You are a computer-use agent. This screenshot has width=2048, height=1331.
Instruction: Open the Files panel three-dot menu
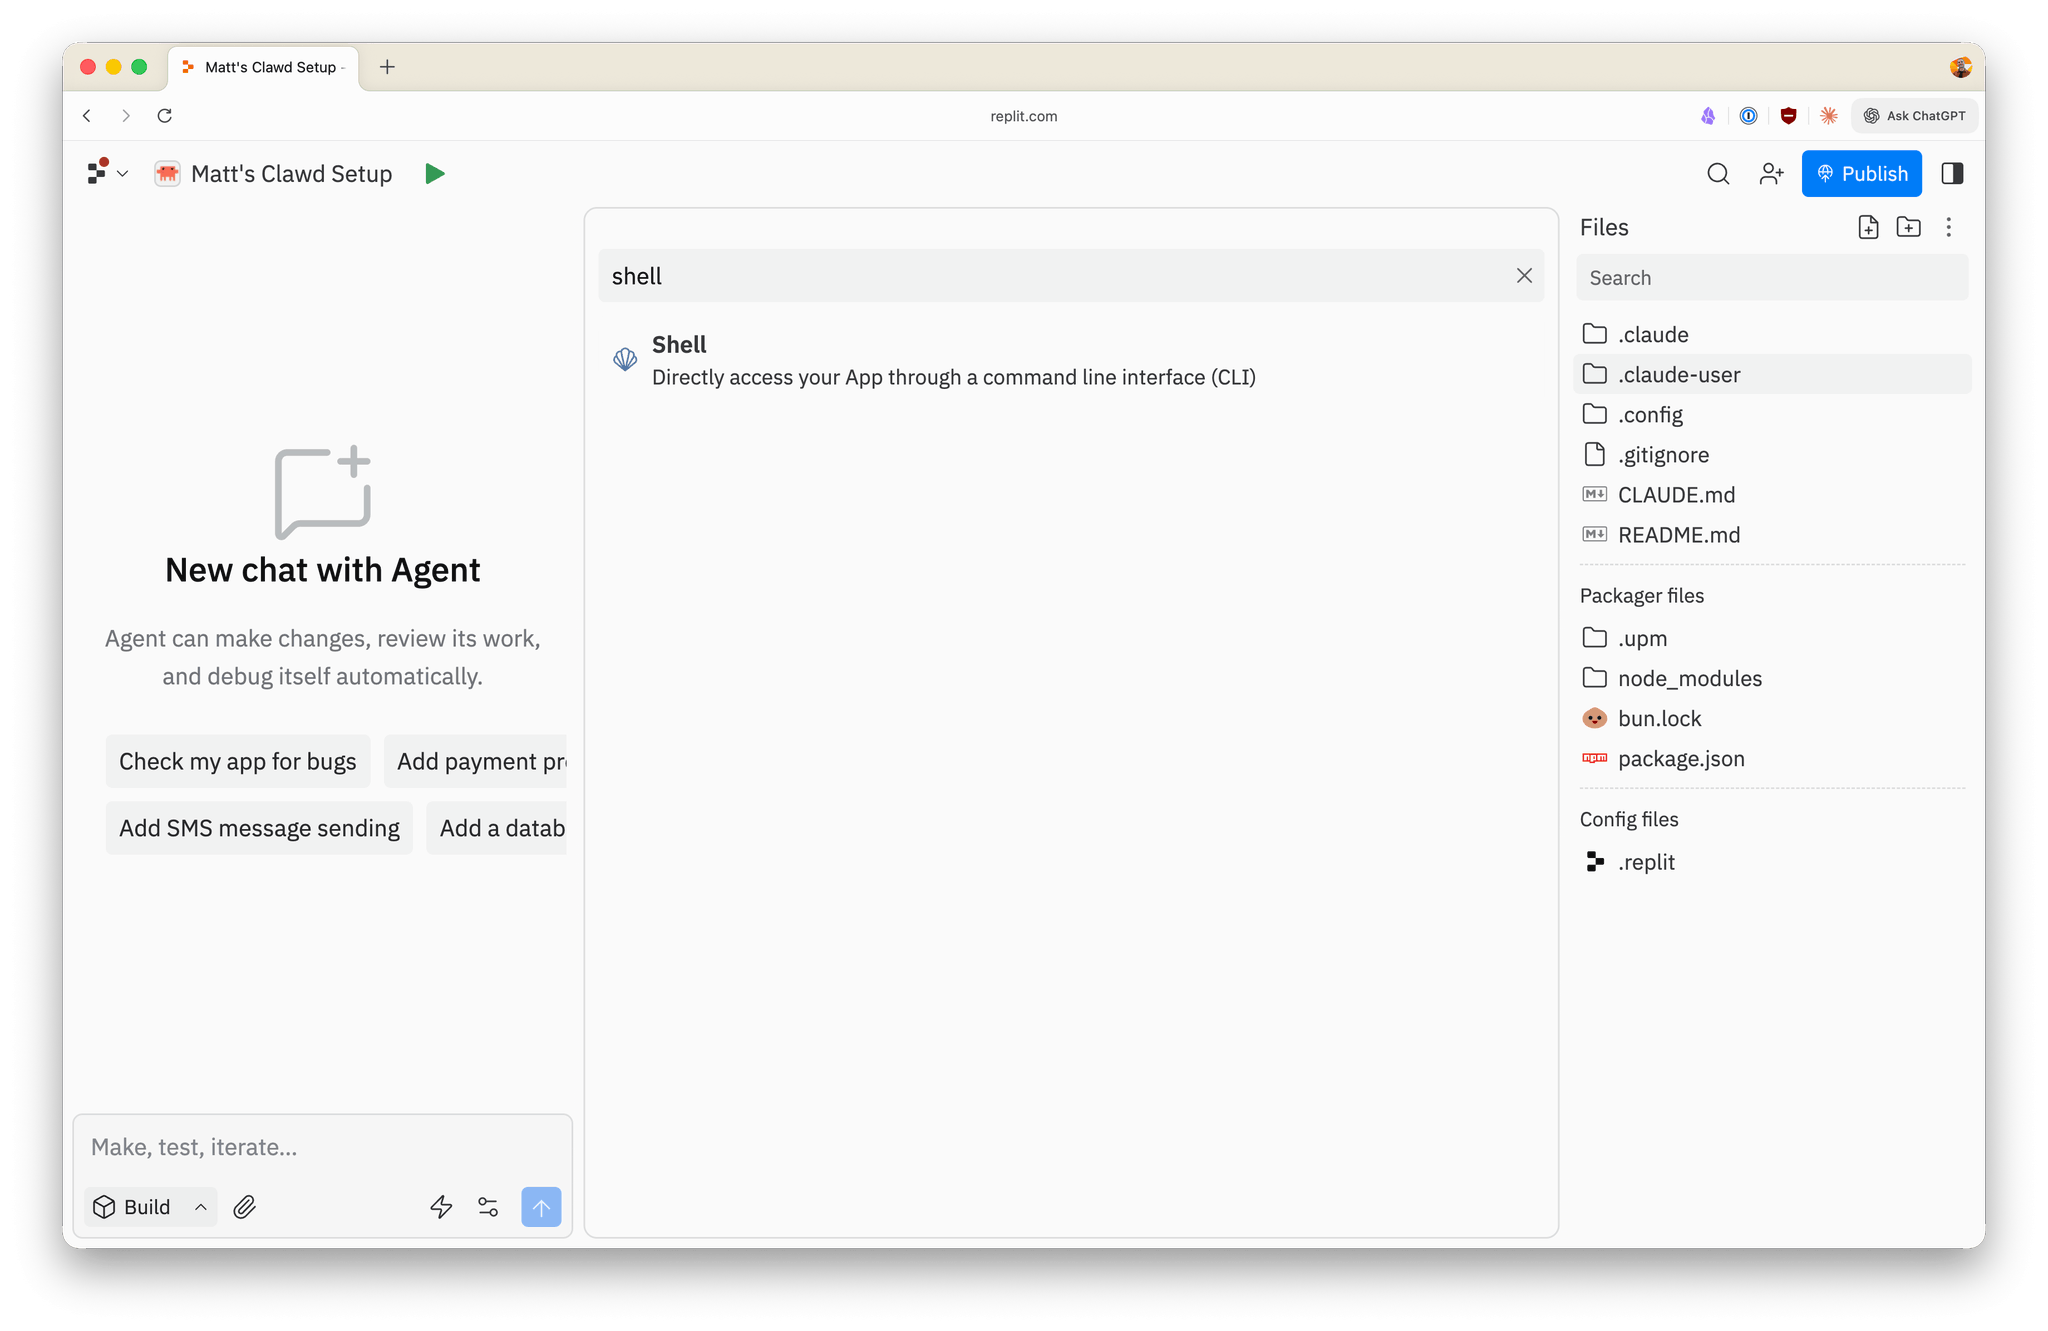[1948, 227]
